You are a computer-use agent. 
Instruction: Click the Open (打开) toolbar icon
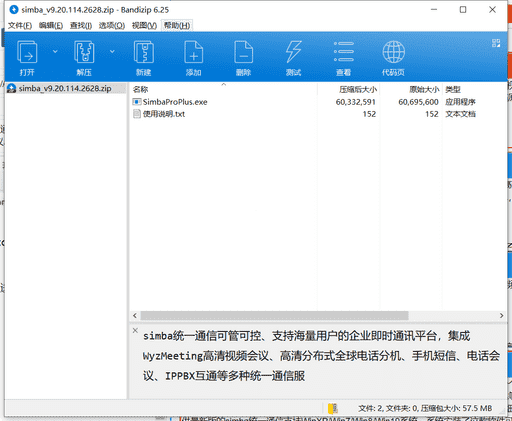(27, 52)
